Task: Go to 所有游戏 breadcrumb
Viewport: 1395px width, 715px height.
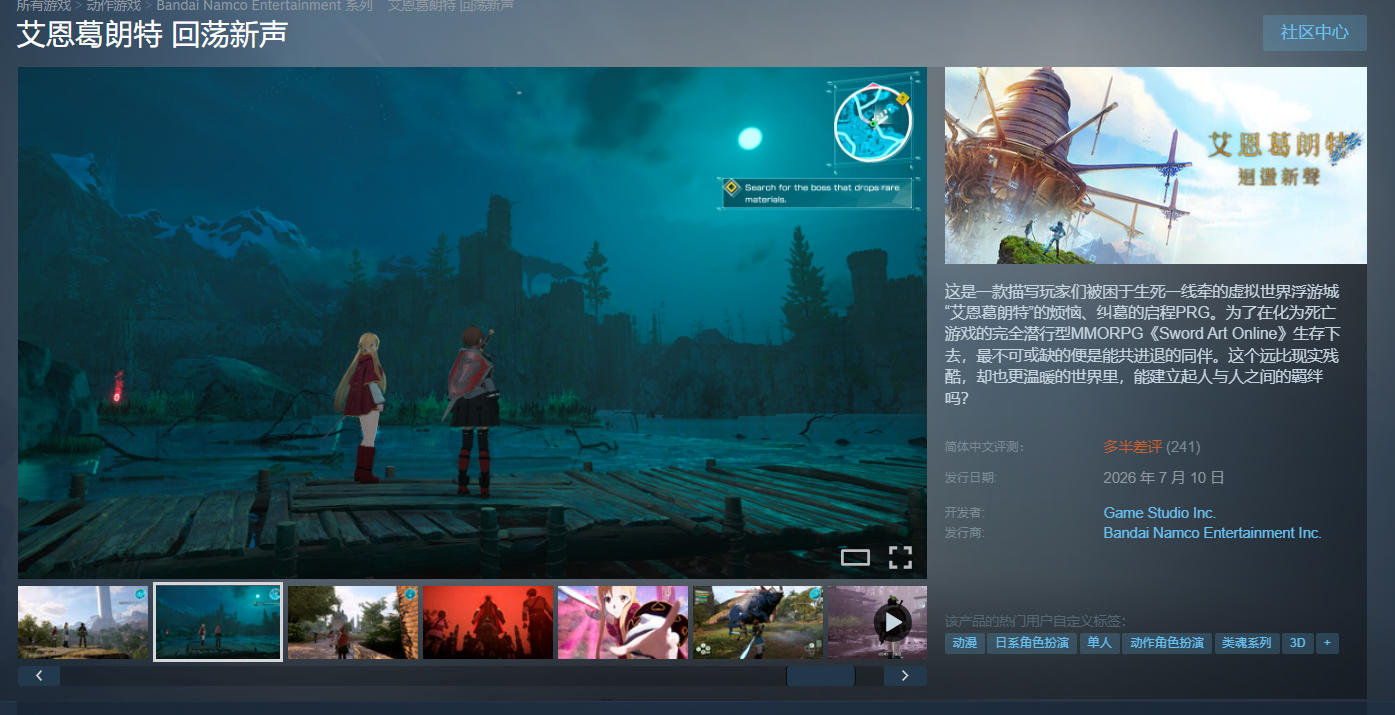Action: coord(44,6)
